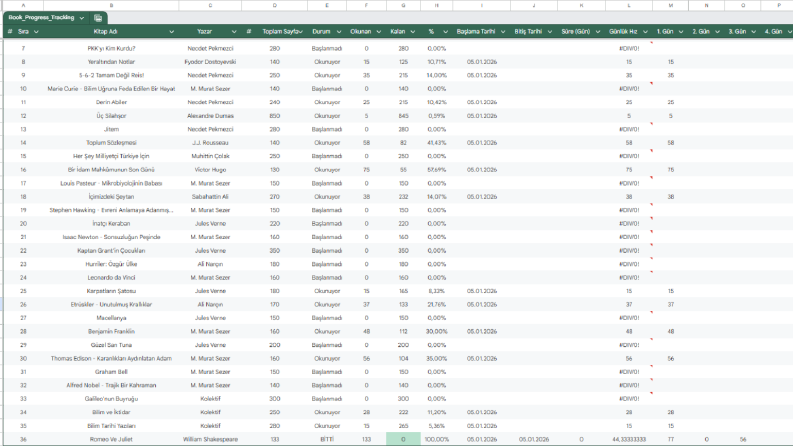Select the 'Victor Hugo' author cell
Image resolution: width=793 pixels, height=446 pixels.
point(210,170)
